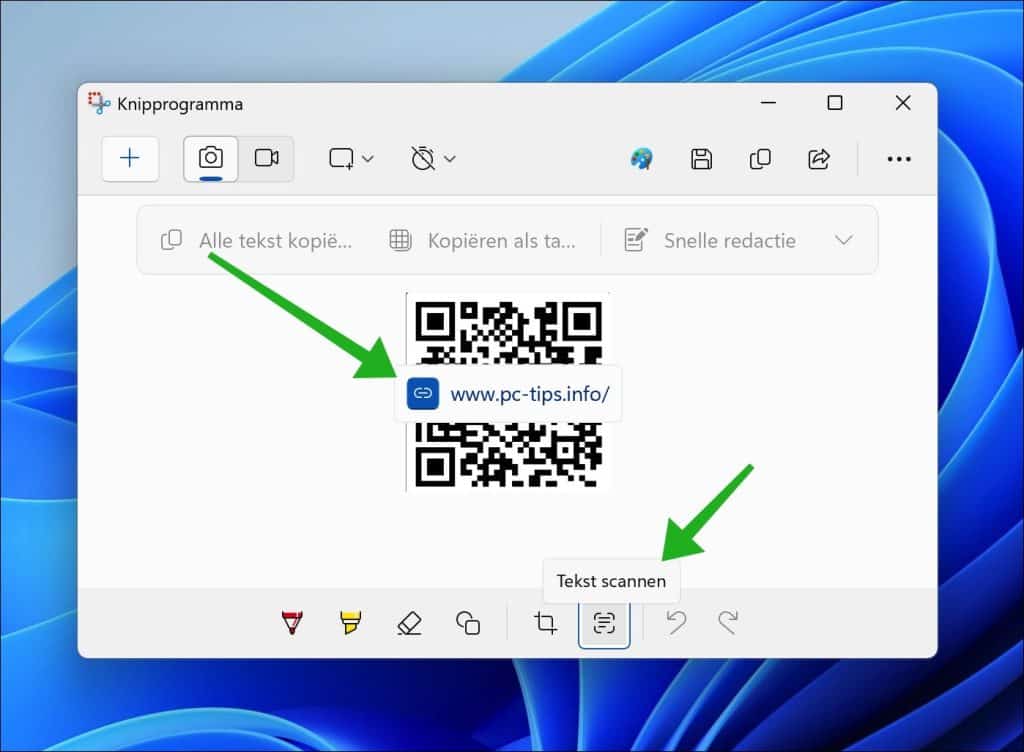Select the red ballpoint pen tool
Screen dimensions: 1024x752
point(292,623)
